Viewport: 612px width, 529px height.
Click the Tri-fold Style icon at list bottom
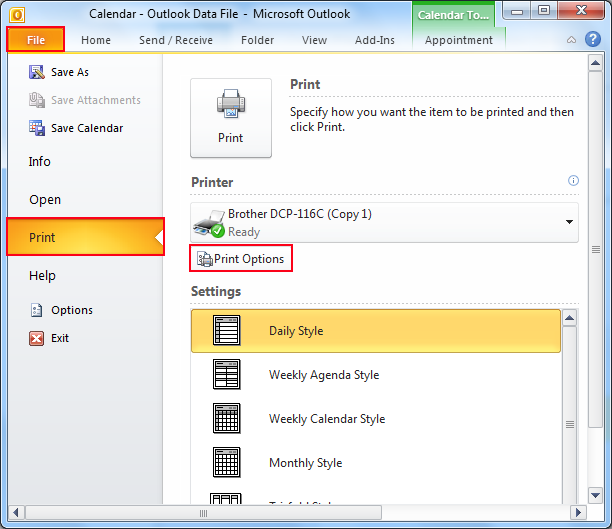tap(226, 498)
